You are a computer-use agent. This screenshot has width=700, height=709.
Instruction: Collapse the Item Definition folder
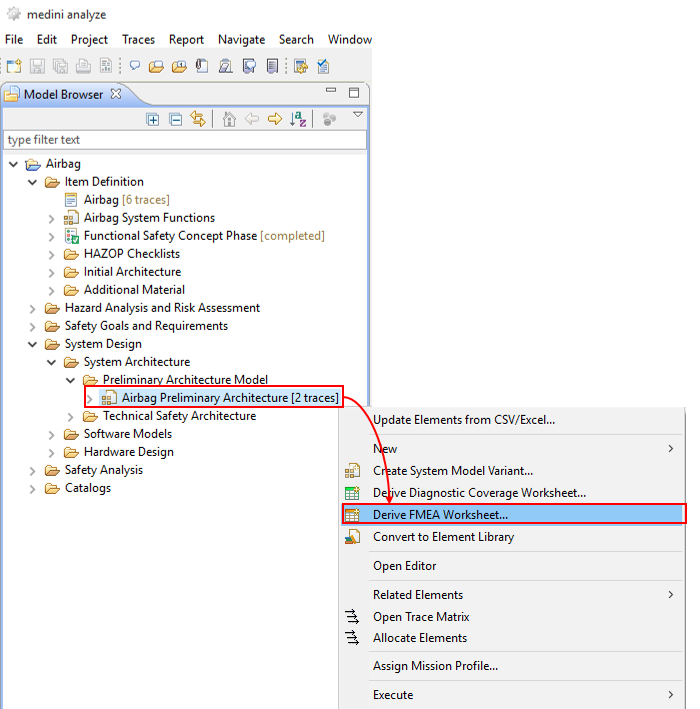pyautogui.click(x=33, y=182)
